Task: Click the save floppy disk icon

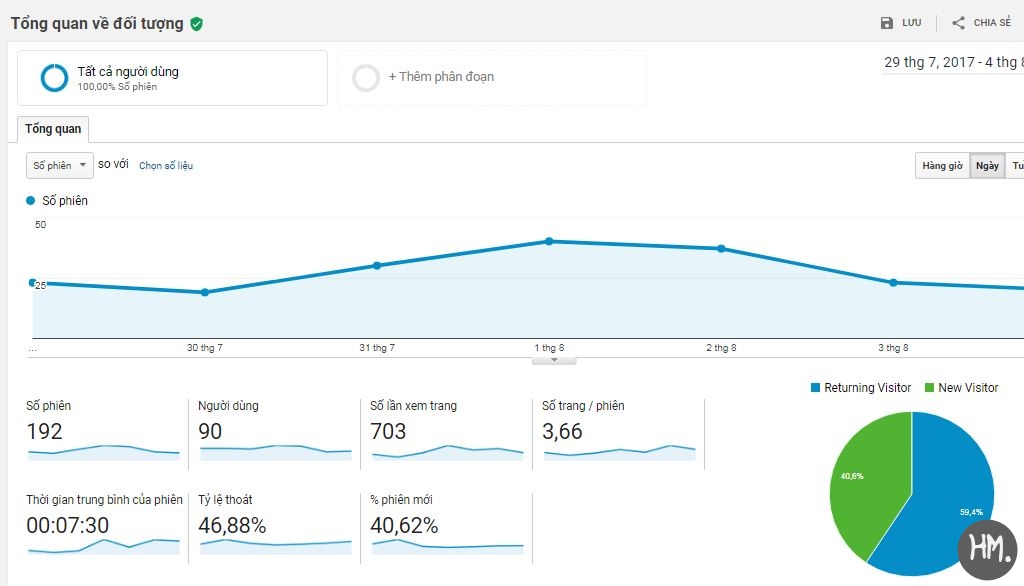Action: (886, 23)
